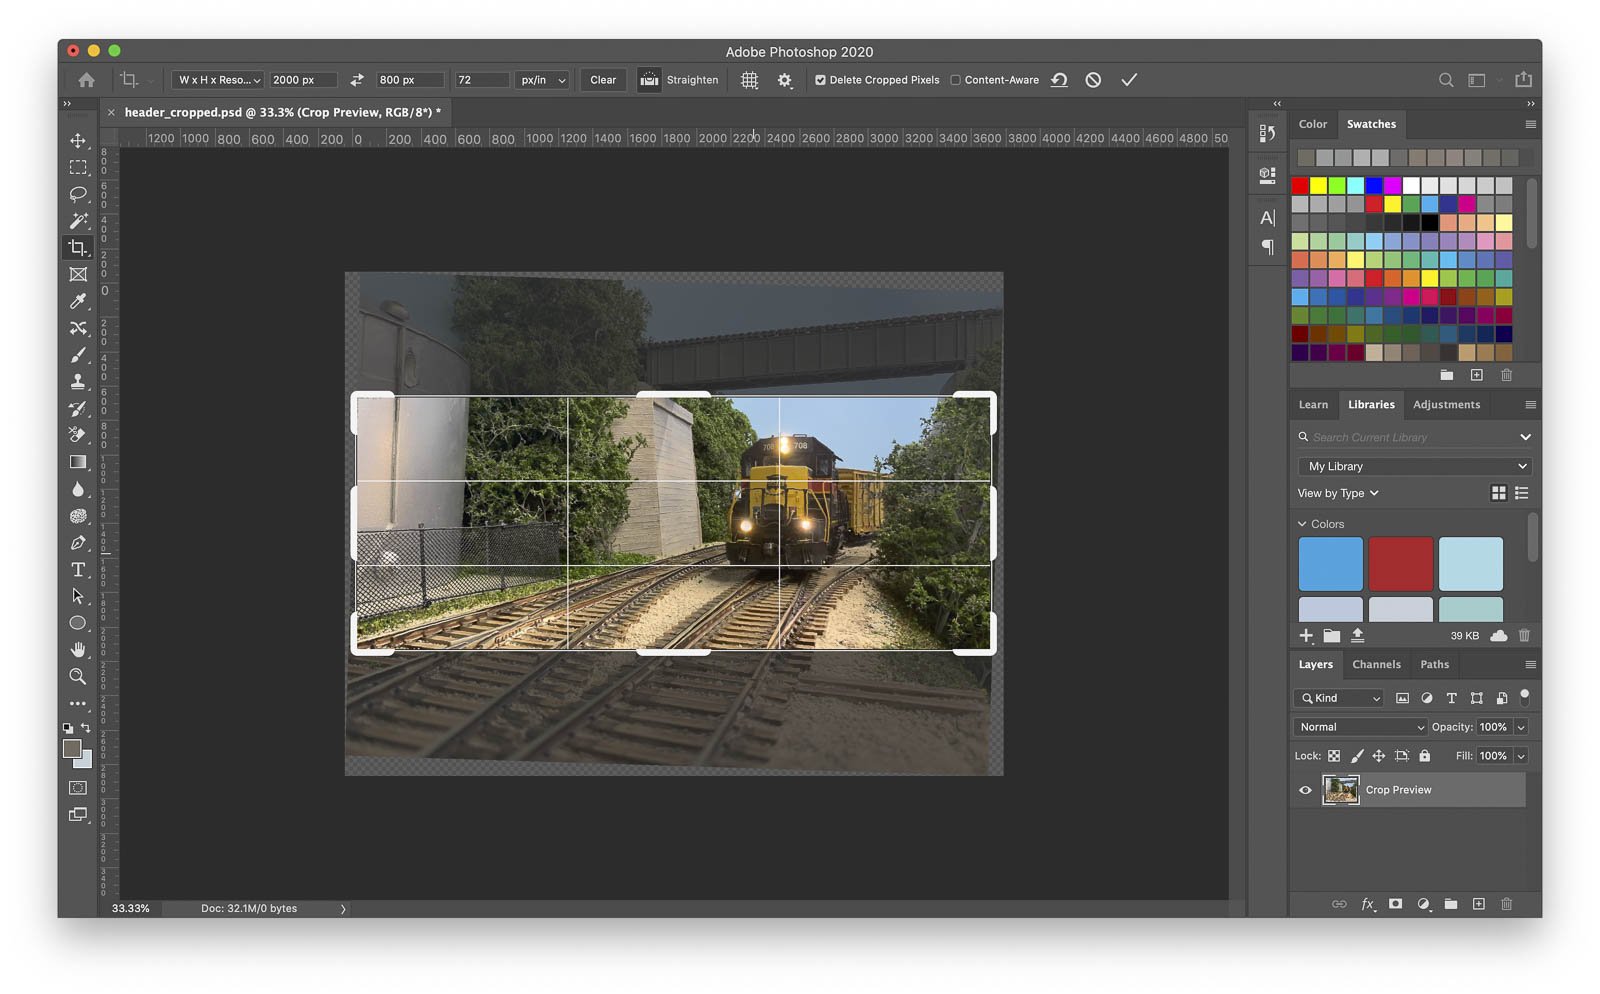Screen dimensions: 1600x994
Task: Enable the Content-Aware option
Action: [x=956, y=80]
